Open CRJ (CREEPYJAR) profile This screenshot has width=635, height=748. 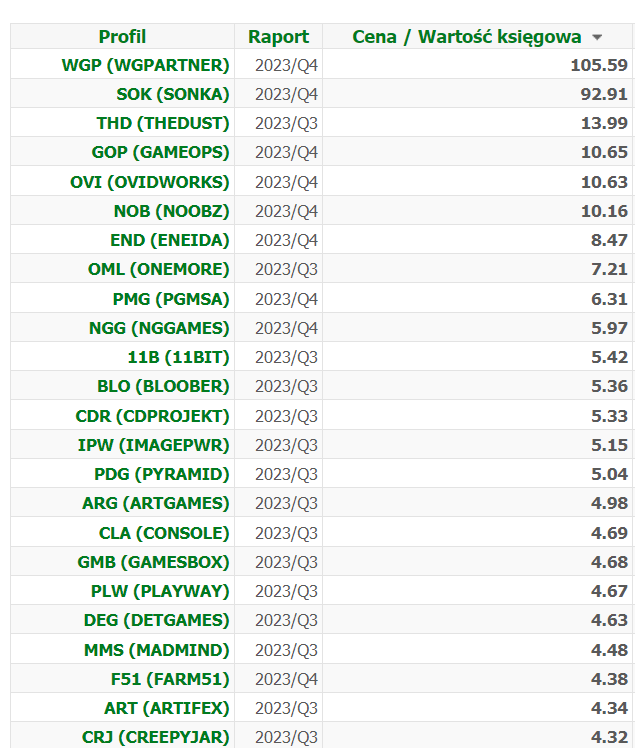pos(155,737)
